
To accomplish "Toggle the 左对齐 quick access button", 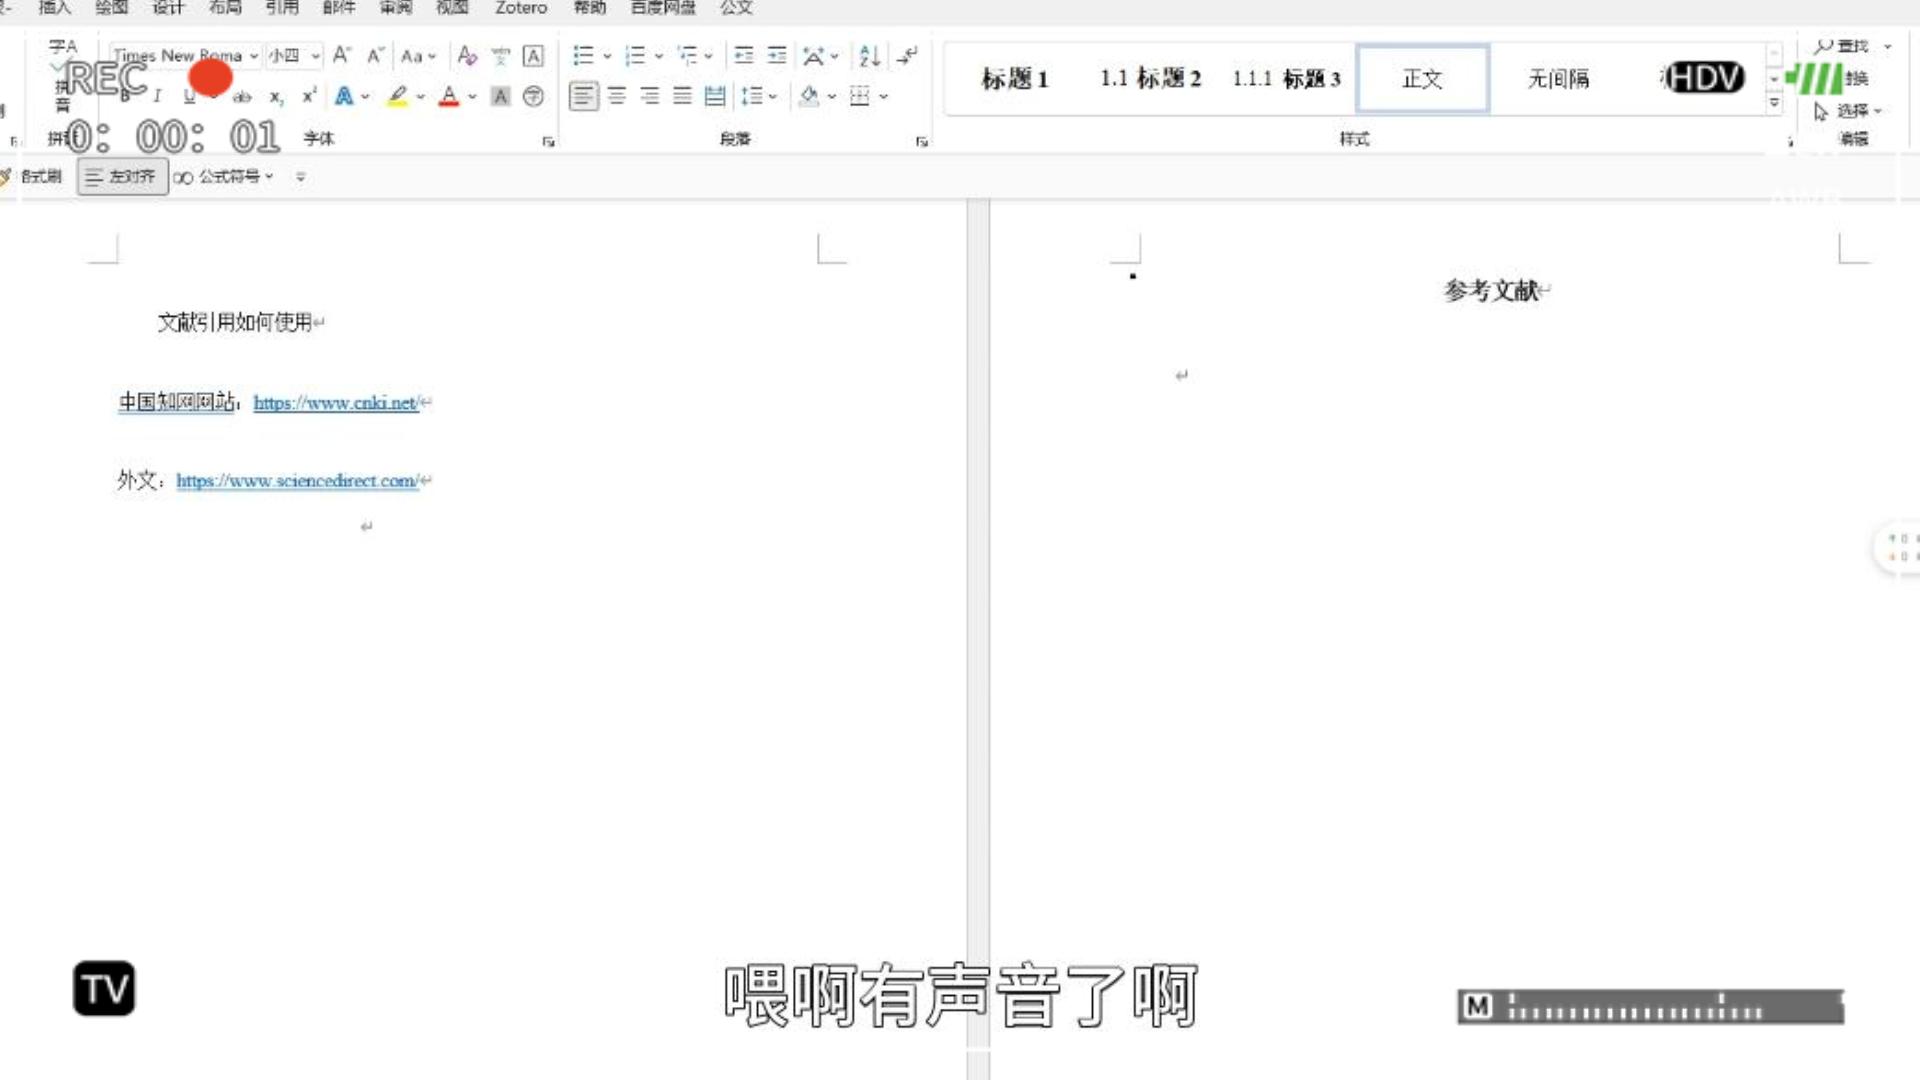I will pos(122,177).
